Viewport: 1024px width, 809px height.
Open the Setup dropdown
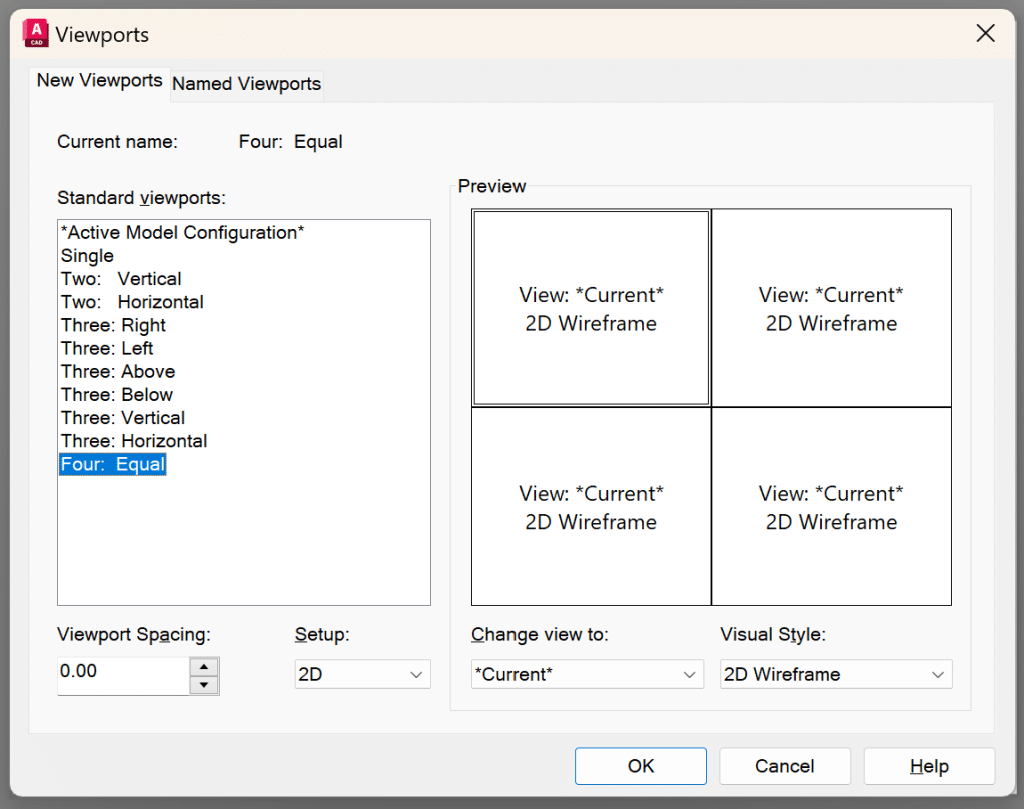(362, 674)
